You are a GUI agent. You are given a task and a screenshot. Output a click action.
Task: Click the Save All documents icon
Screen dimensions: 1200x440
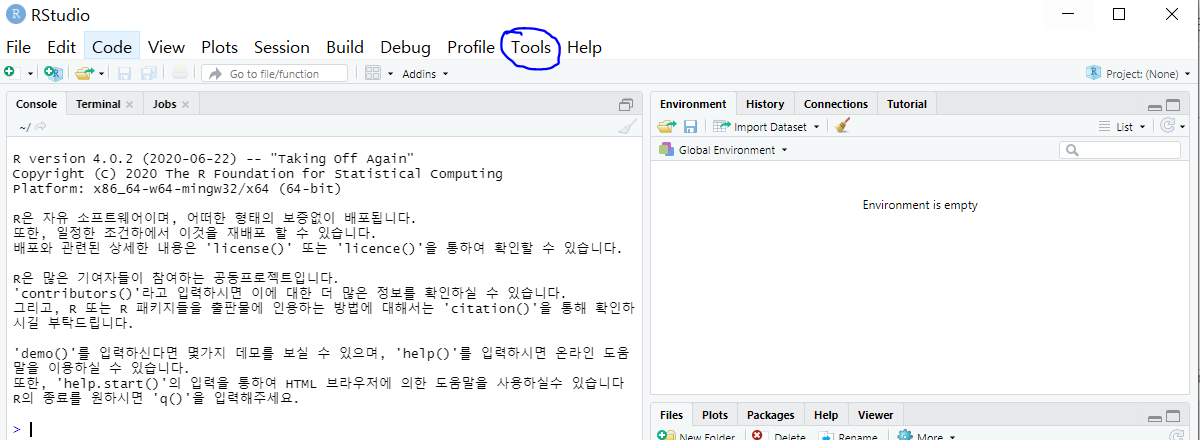[x=148, y=73]
